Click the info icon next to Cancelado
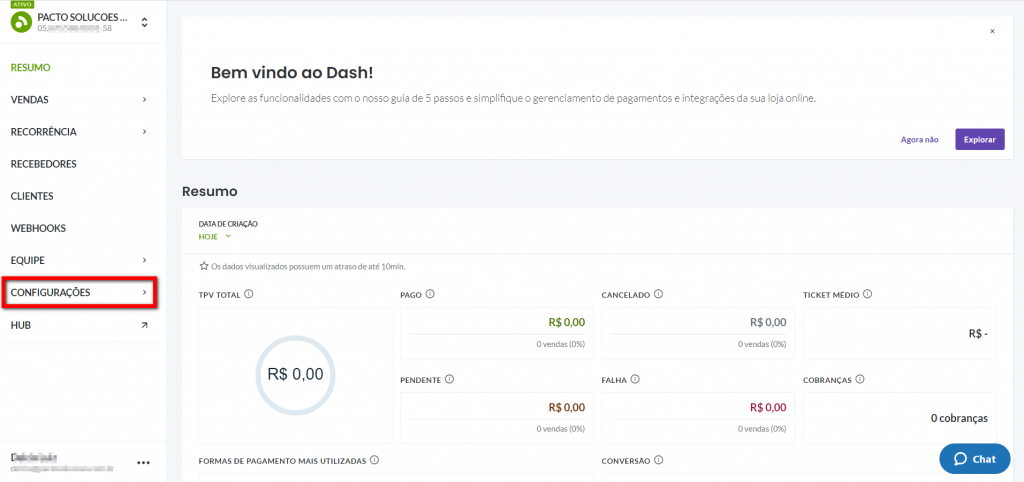Image resolution: width=1024 pixels, height=482 pixels. [659, 295]
